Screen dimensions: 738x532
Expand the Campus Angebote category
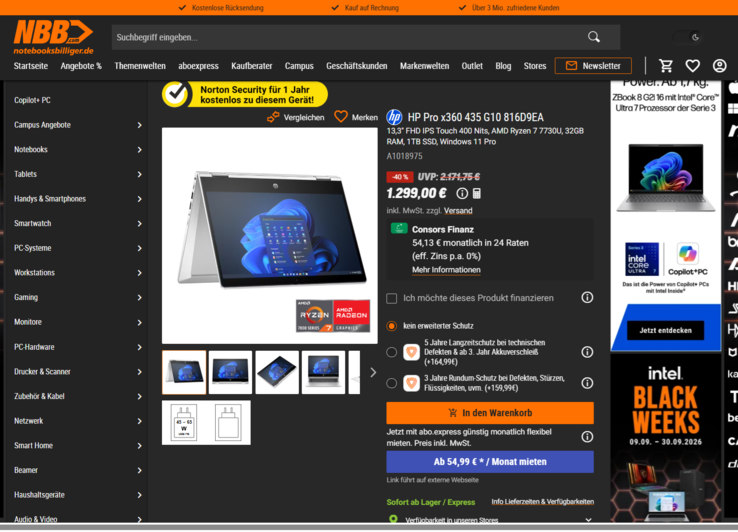(139, 125)
